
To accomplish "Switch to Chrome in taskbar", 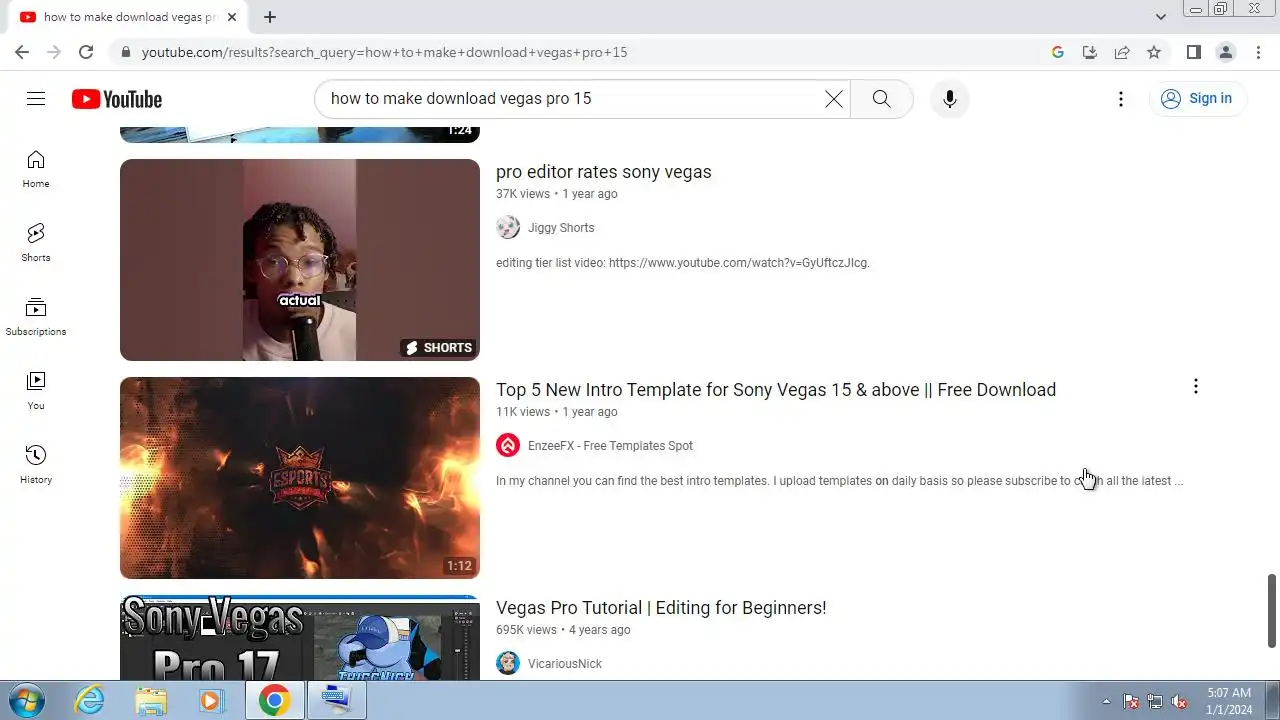I will pyautogui.click(x=274, y=701).
